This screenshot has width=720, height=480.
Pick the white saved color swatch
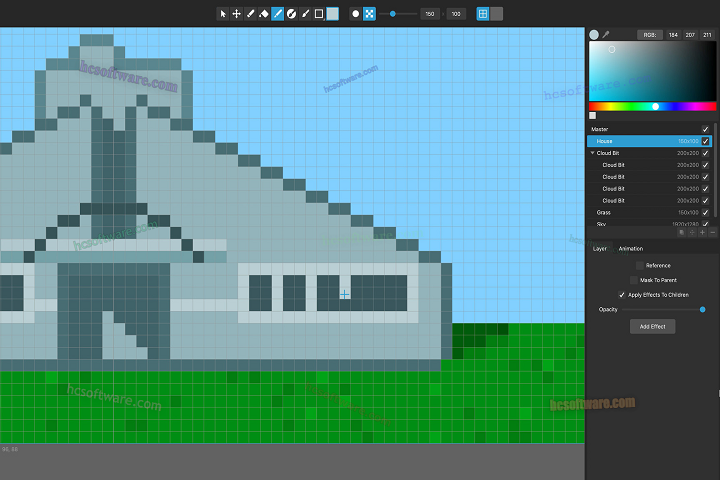point(593,116)
